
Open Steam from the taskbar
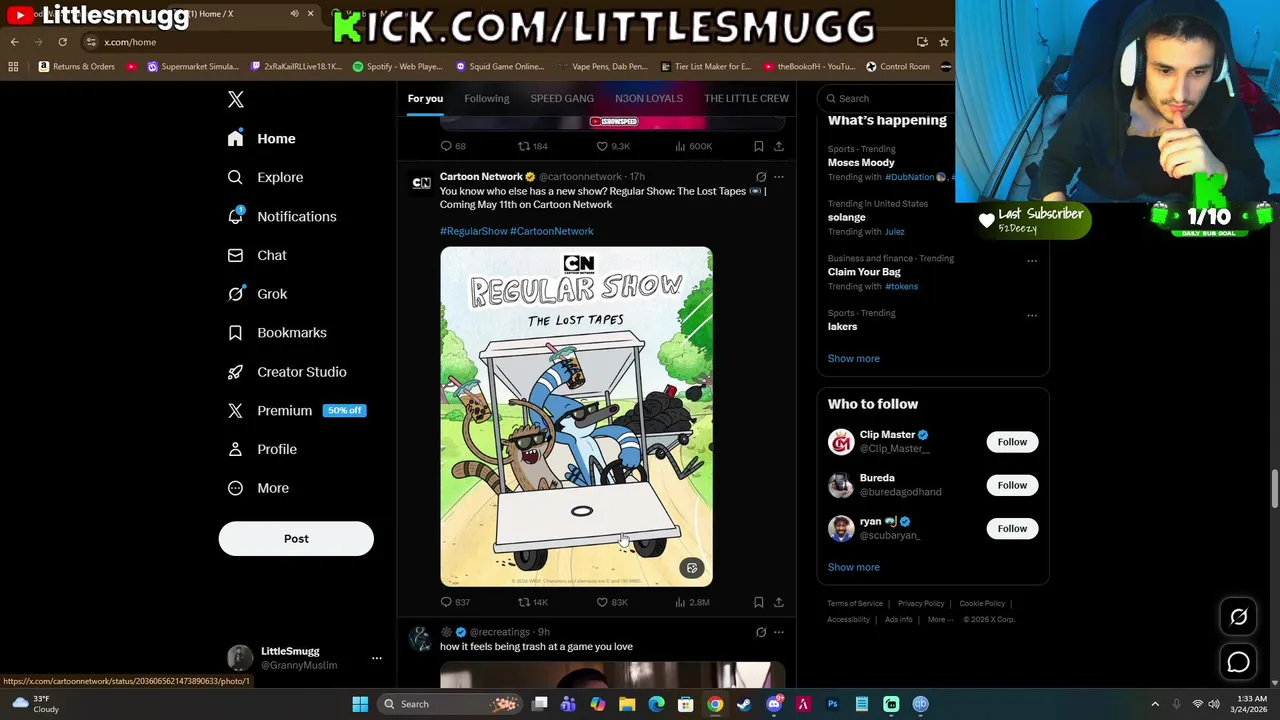click(744, 704)
